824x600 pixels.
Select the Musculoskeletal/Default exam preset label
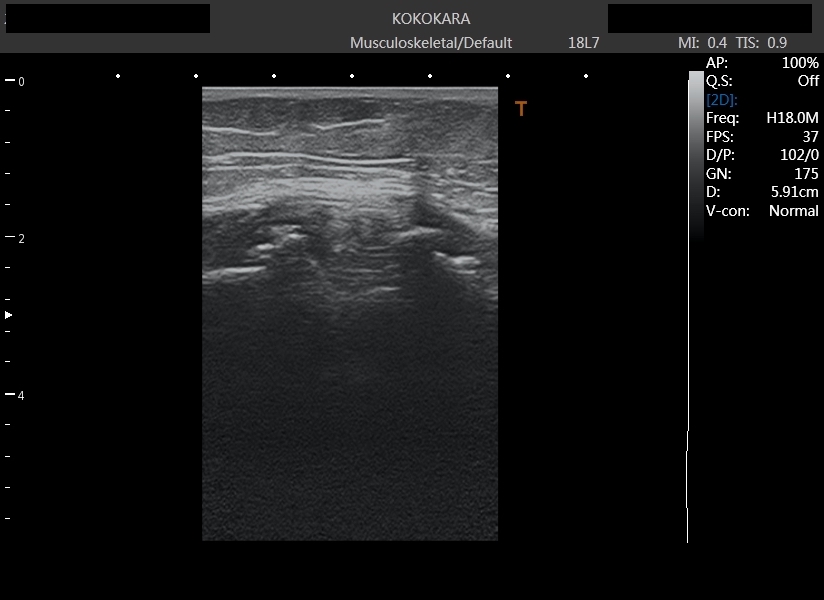[431, 43]
